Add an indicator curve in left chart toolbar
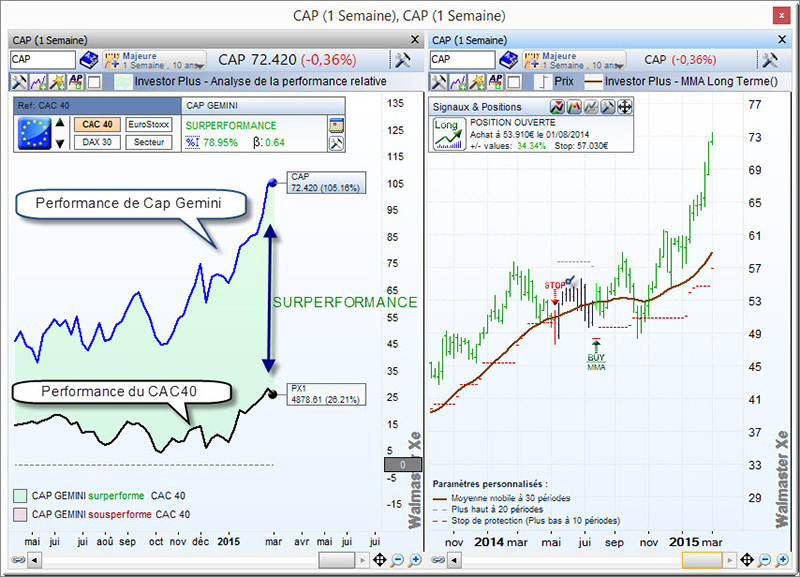The height and width of the screenshot is (577, 800). (38, 82)
